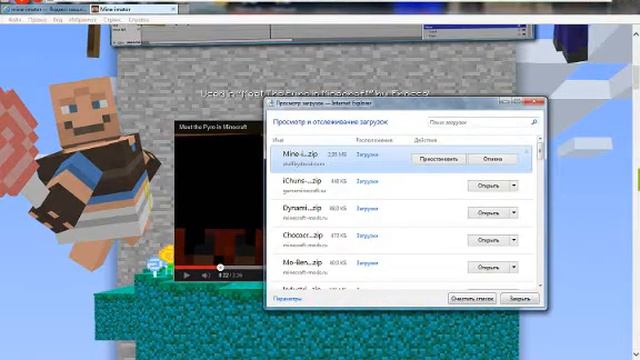The height and width of the screenshot is (360, 640).
Task: Click the download search input field
Action: pyautogui.click(x=479, y=122)
